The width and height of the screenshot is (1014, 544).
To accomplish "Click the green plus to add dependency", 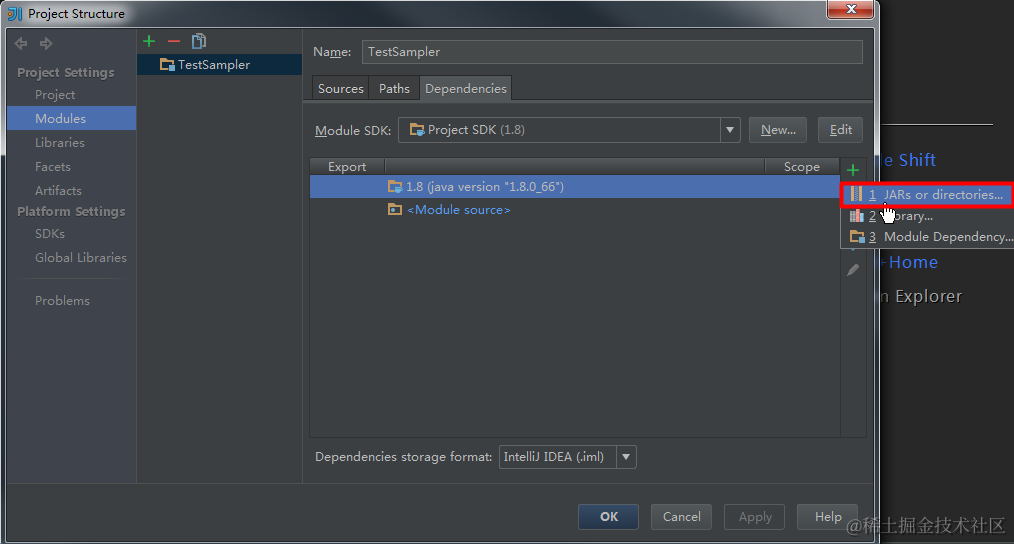I will pos(853,170).
